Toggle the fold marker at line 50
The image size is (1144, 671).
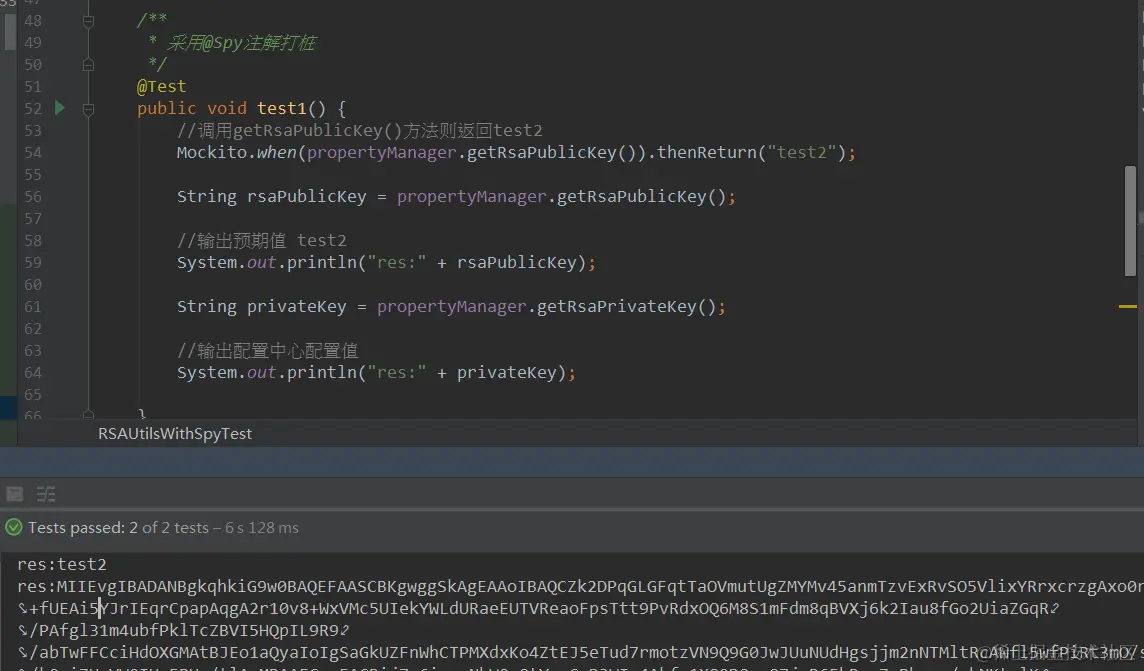click(88, 65)
